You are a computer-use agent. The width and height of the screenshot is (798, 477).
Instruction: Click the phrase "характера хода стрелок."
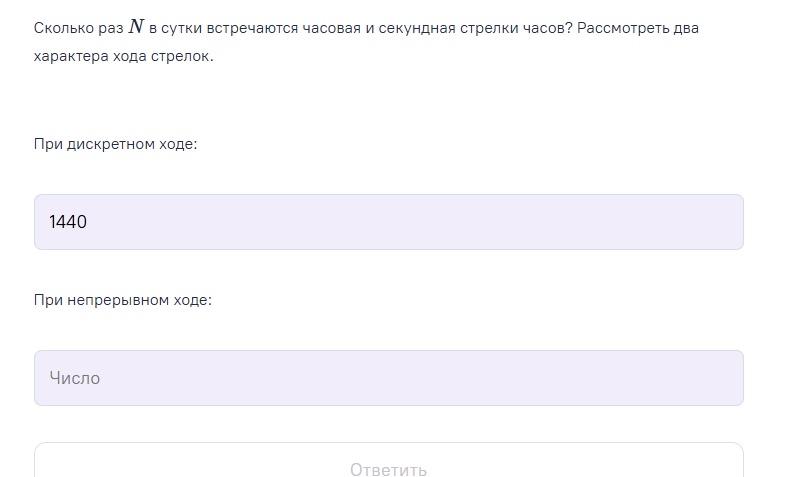123,56
